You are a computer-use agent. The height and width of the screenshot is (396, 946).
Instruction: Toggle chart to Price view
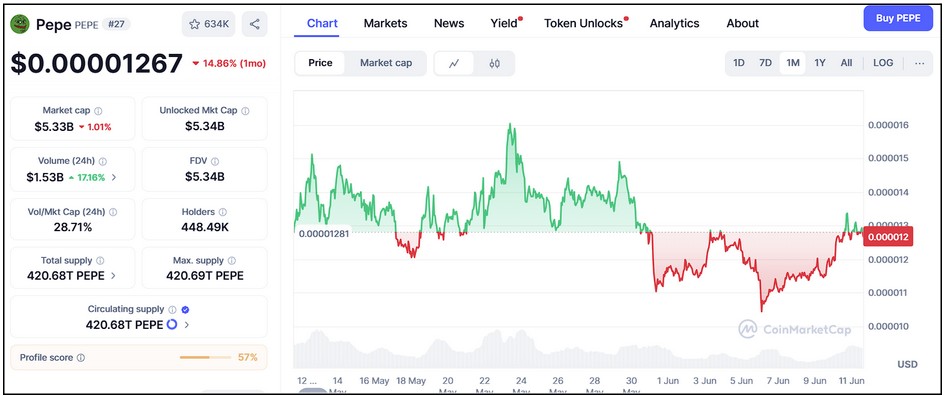(320, 63)
